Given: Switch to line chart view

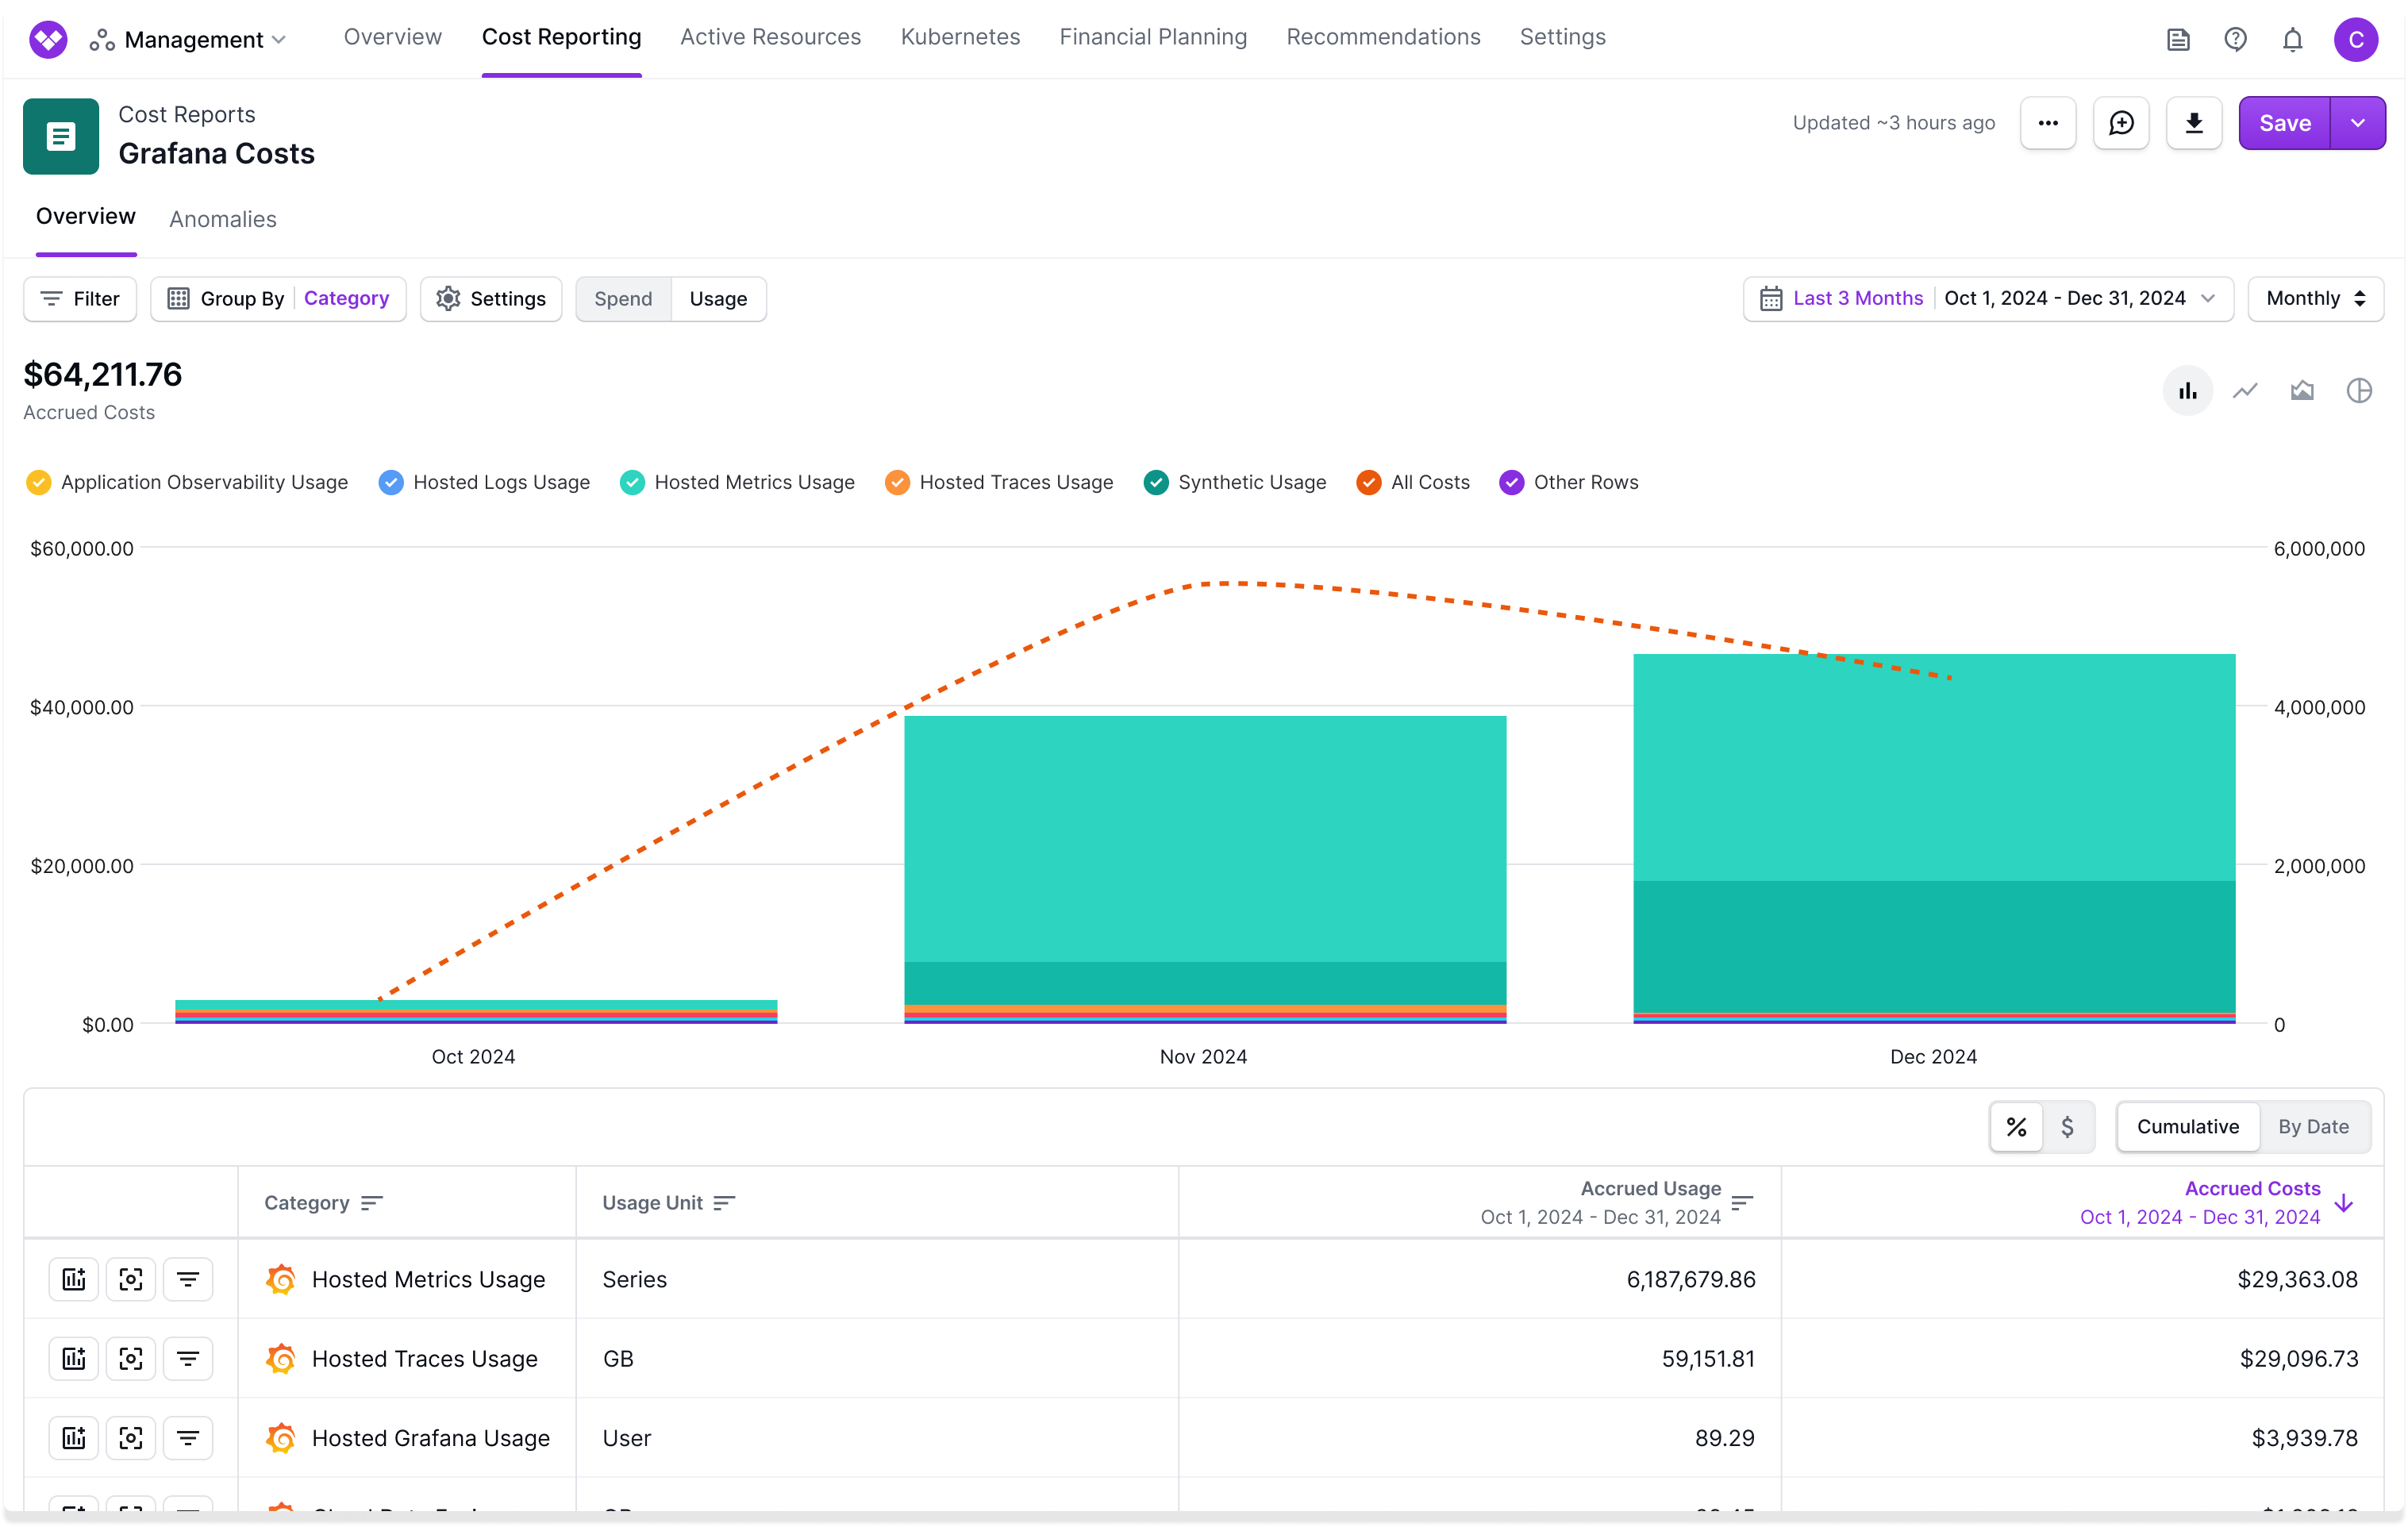Looking at the screenshot, I should [2245, 391].
